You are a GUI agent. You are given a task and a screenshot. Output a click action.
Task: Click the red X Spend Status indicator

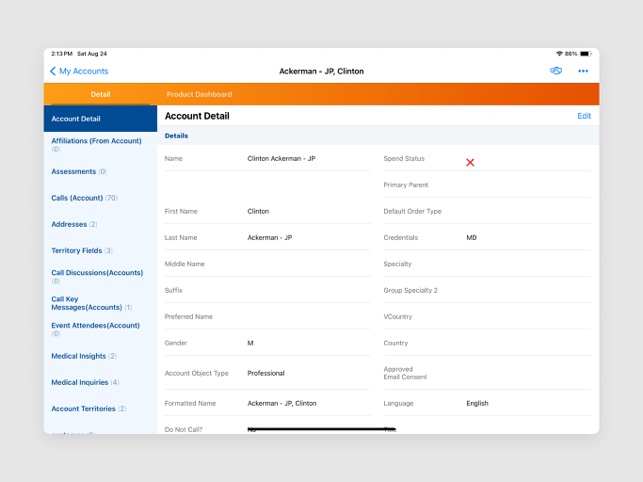click(470, 162)
